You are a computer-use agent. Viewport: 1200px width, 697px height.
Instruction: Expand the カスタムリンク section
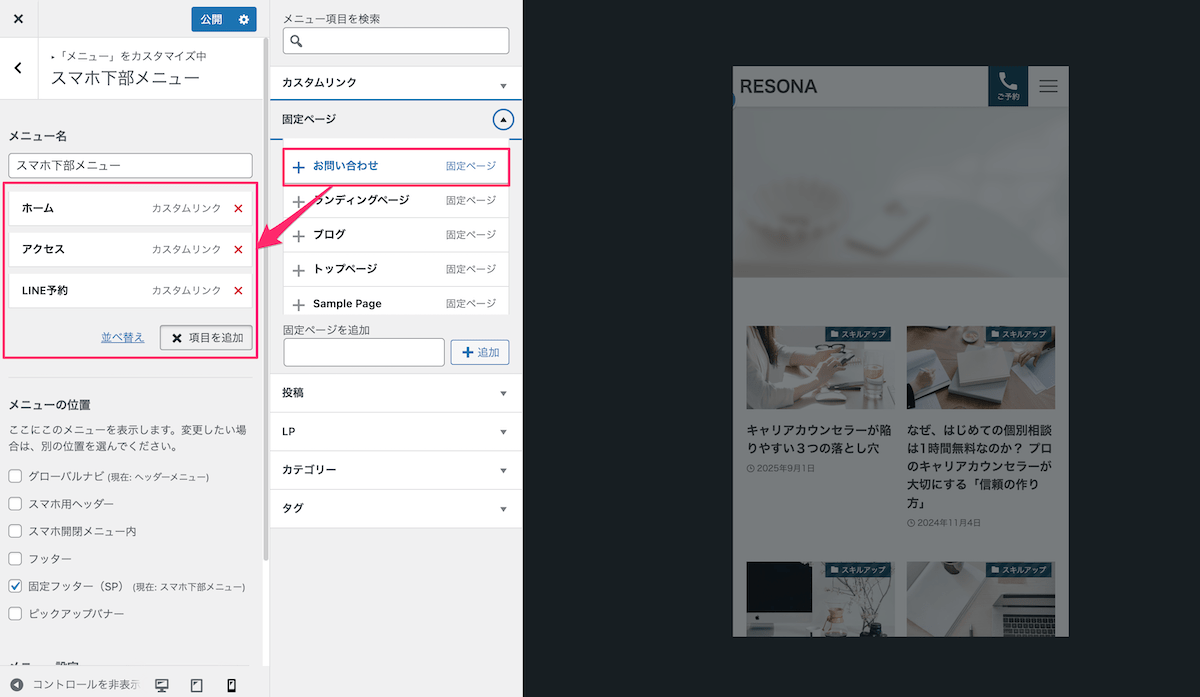click(x=396, y=83)
